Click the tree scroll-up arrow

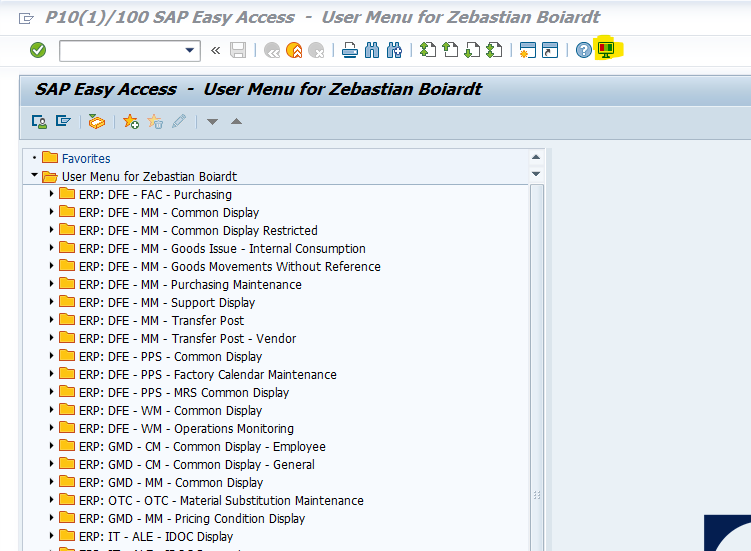pyautogui.click(x=536, y=157)
